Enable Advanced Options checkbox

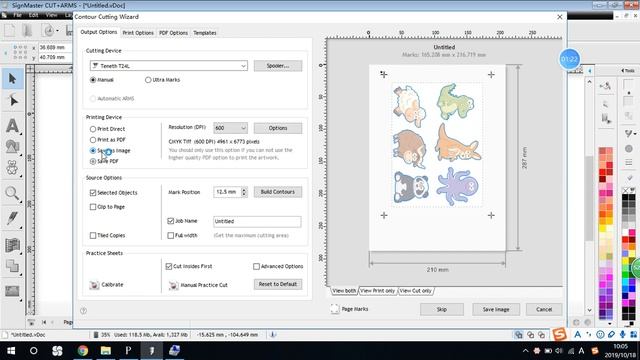coord(256,266)
